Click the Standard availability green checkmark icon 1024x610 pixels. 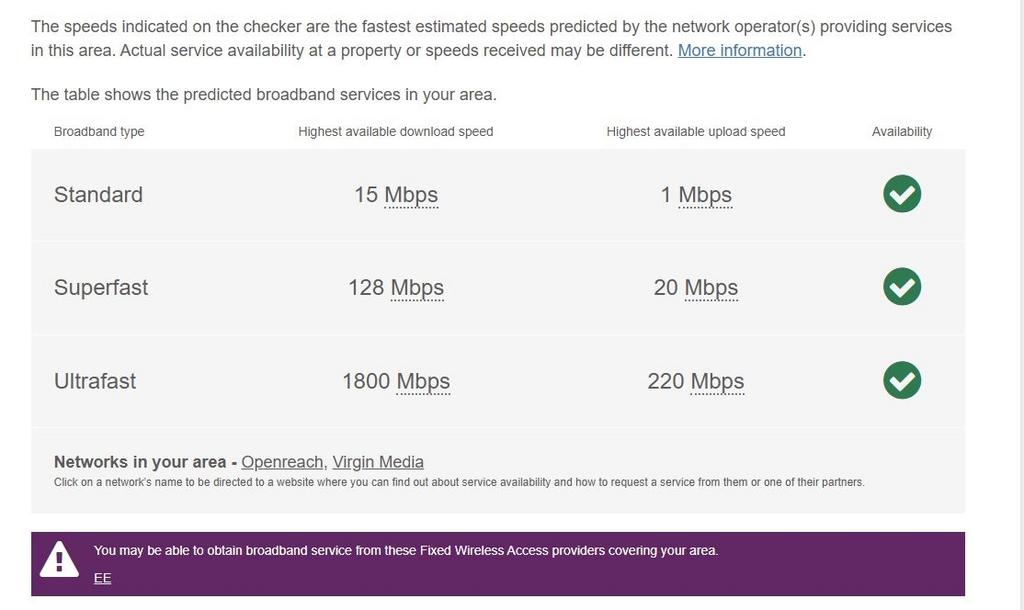pyautogui.click(x=902, y=194)
